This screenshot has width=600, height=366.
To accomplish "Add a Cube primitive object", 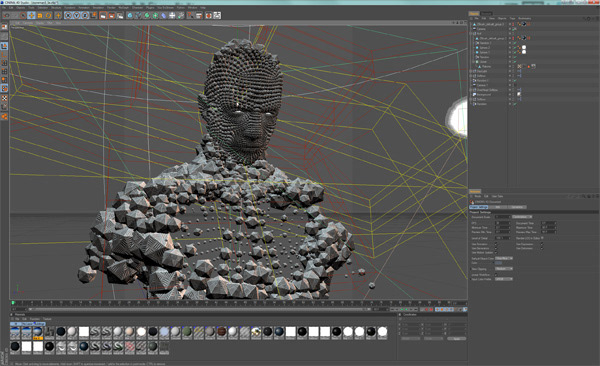I will [x=130, y=15].
